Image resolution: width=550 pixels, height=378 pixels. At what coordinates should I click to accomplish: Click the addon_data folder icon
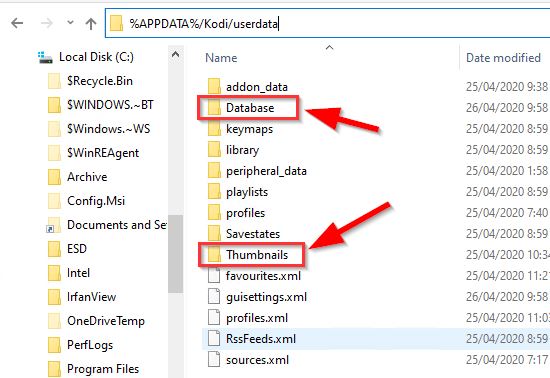(x=214, y=86)
